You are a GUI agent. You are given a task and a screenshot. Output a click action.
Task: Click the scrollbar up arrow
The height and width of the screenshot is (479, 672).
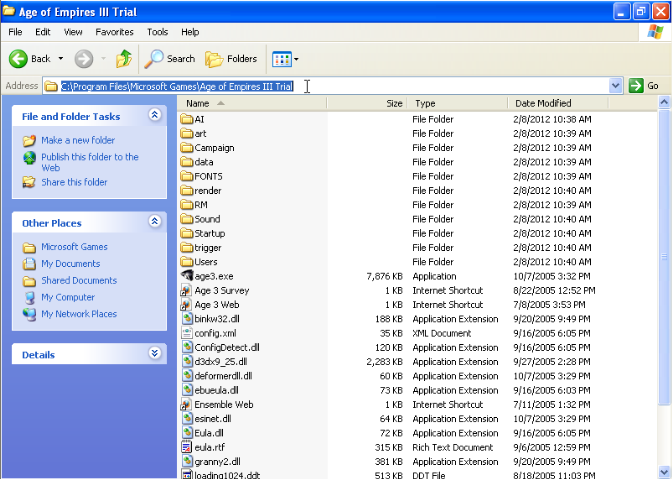coord(664,102)
